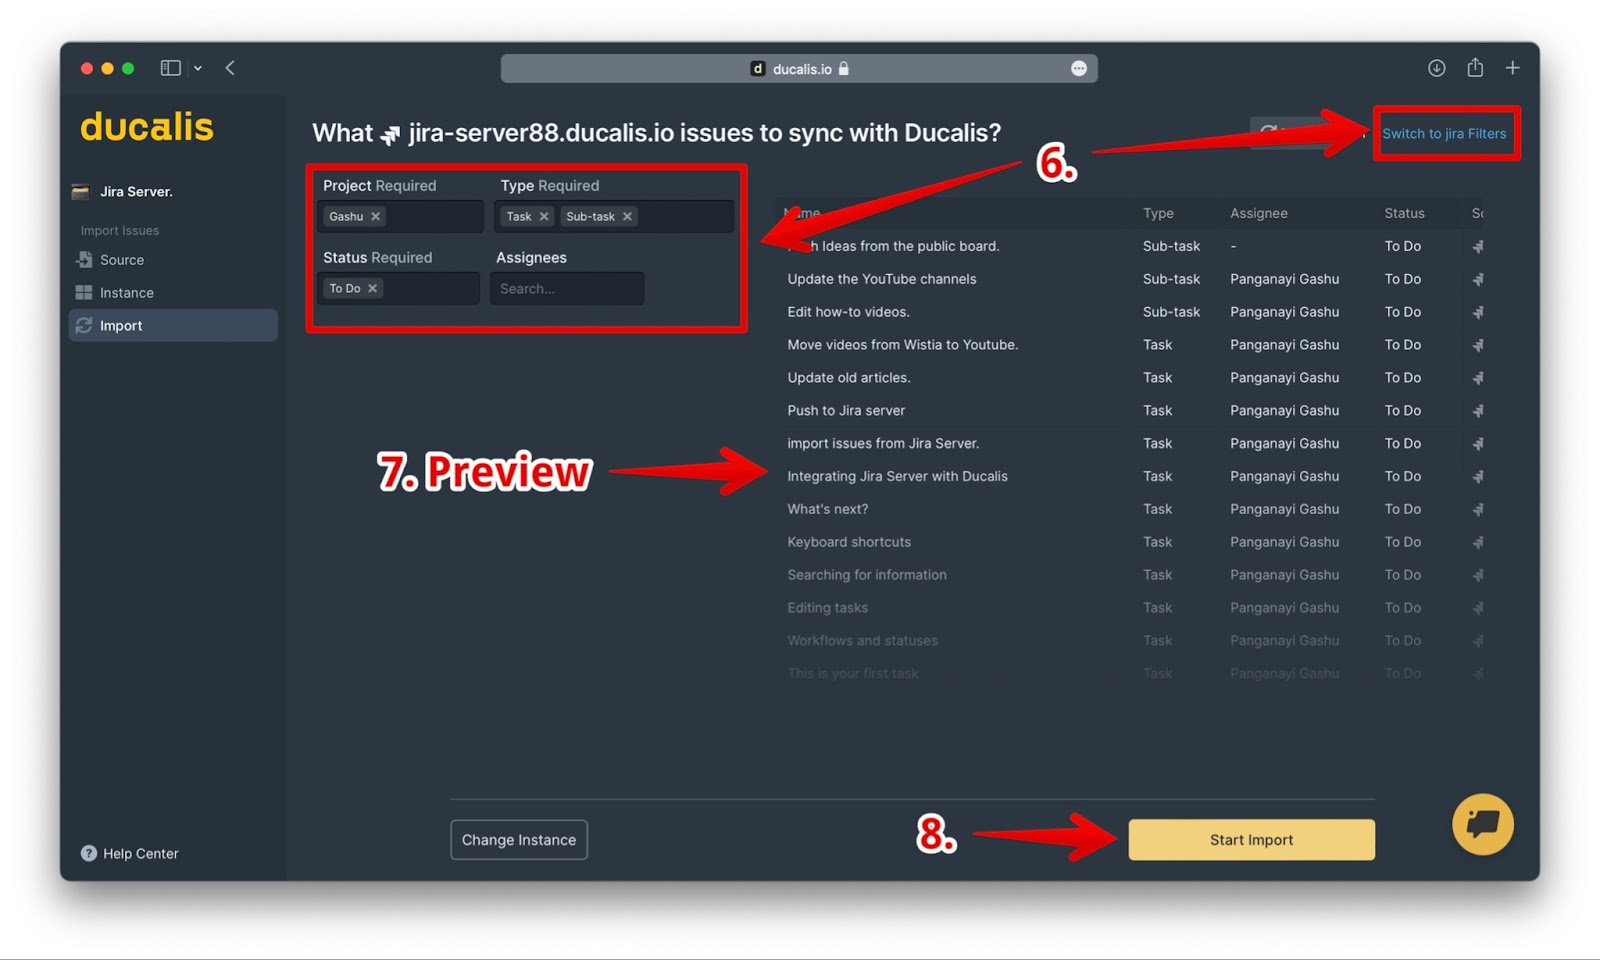Open the browser downloads icon
The image size is (1600, 960).
pyautogui.click(x=1436, y=68)
